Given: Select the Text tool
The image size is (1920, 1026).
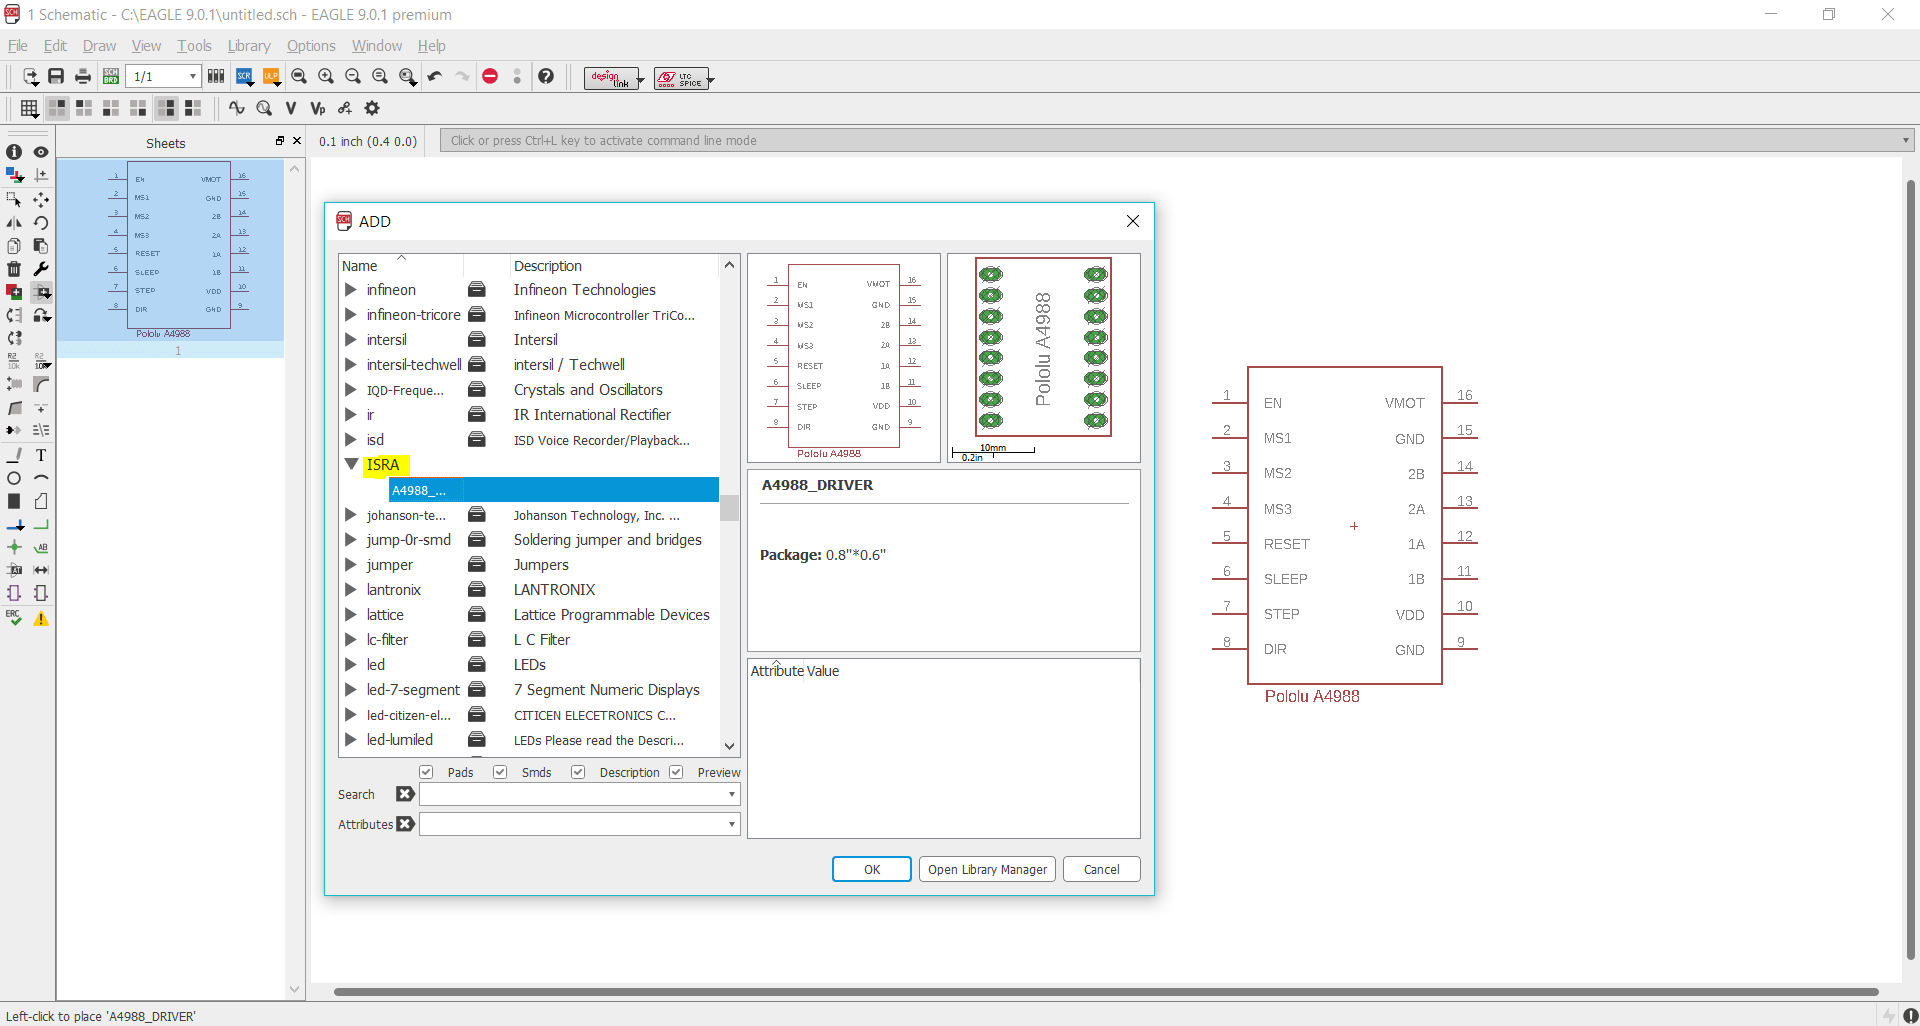Looking at the screenshot, I should pyautogui.click(x=41, y=455).
